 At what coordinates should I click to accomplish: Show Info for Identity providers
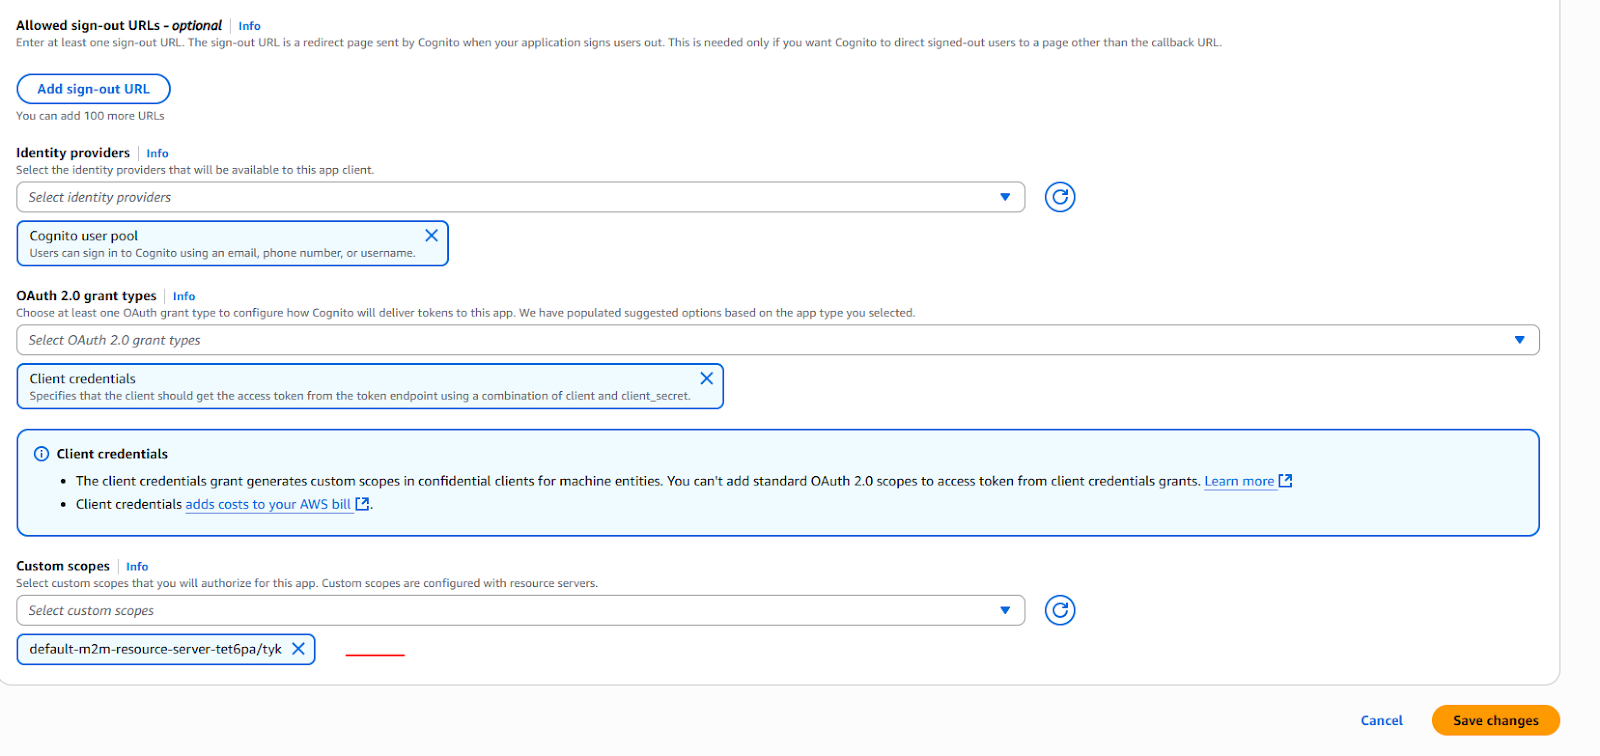pos(157,153)
